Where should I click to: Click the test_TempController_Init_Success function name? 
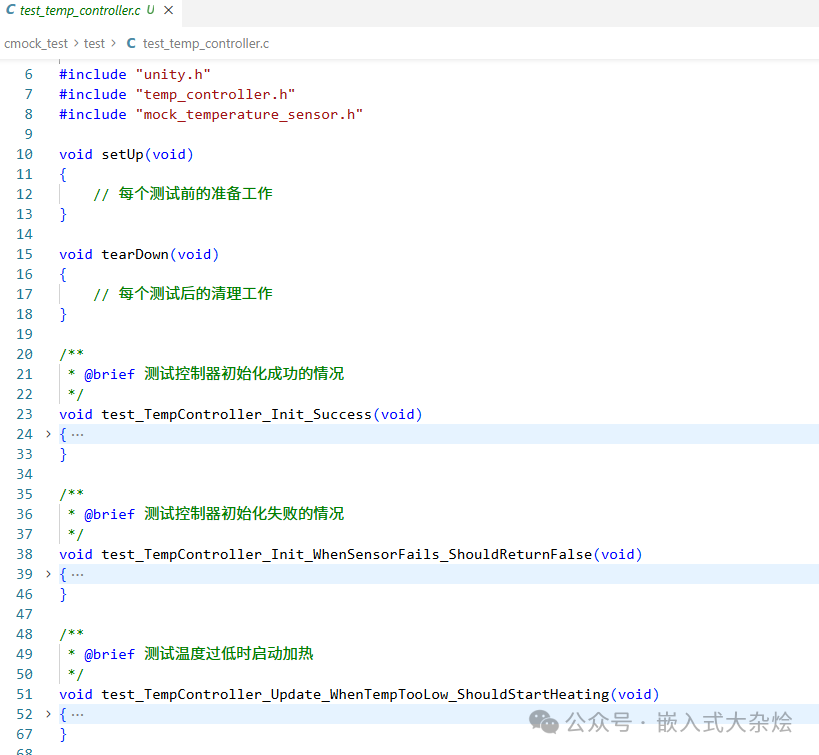pyautogui.click(x=237, y=414)
